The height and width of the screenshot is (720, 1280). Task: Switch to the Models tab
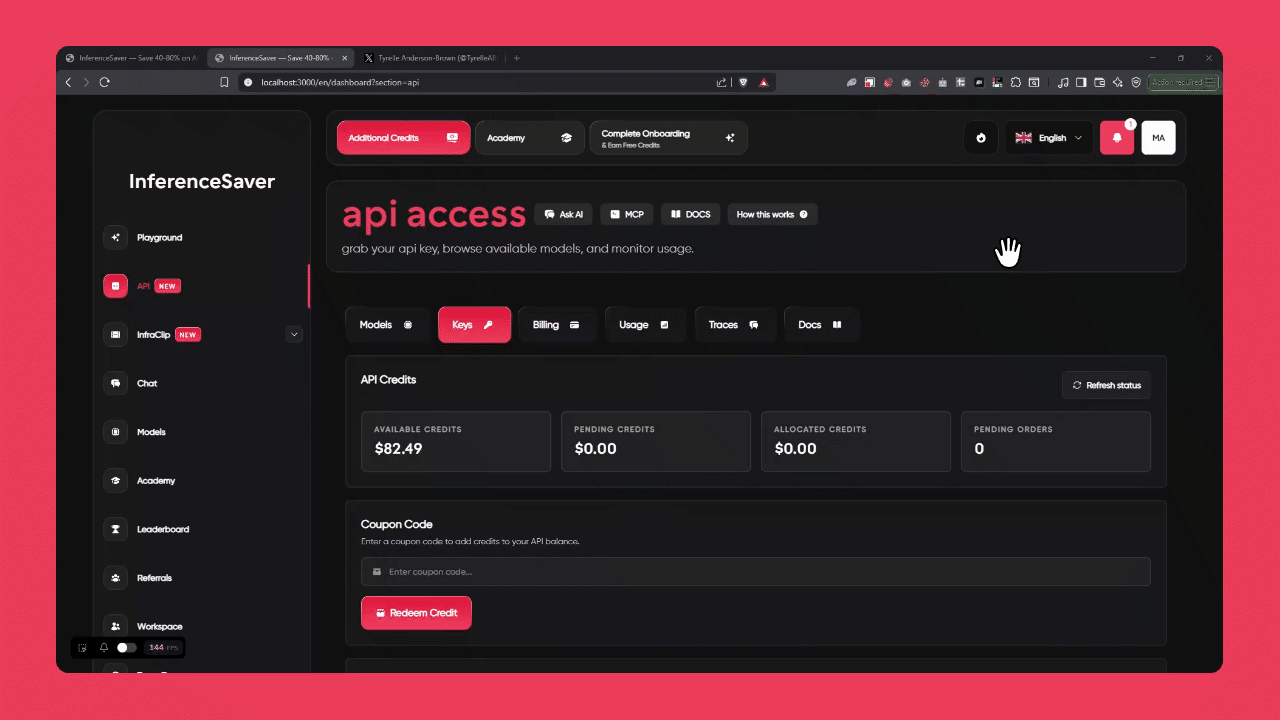387,325
